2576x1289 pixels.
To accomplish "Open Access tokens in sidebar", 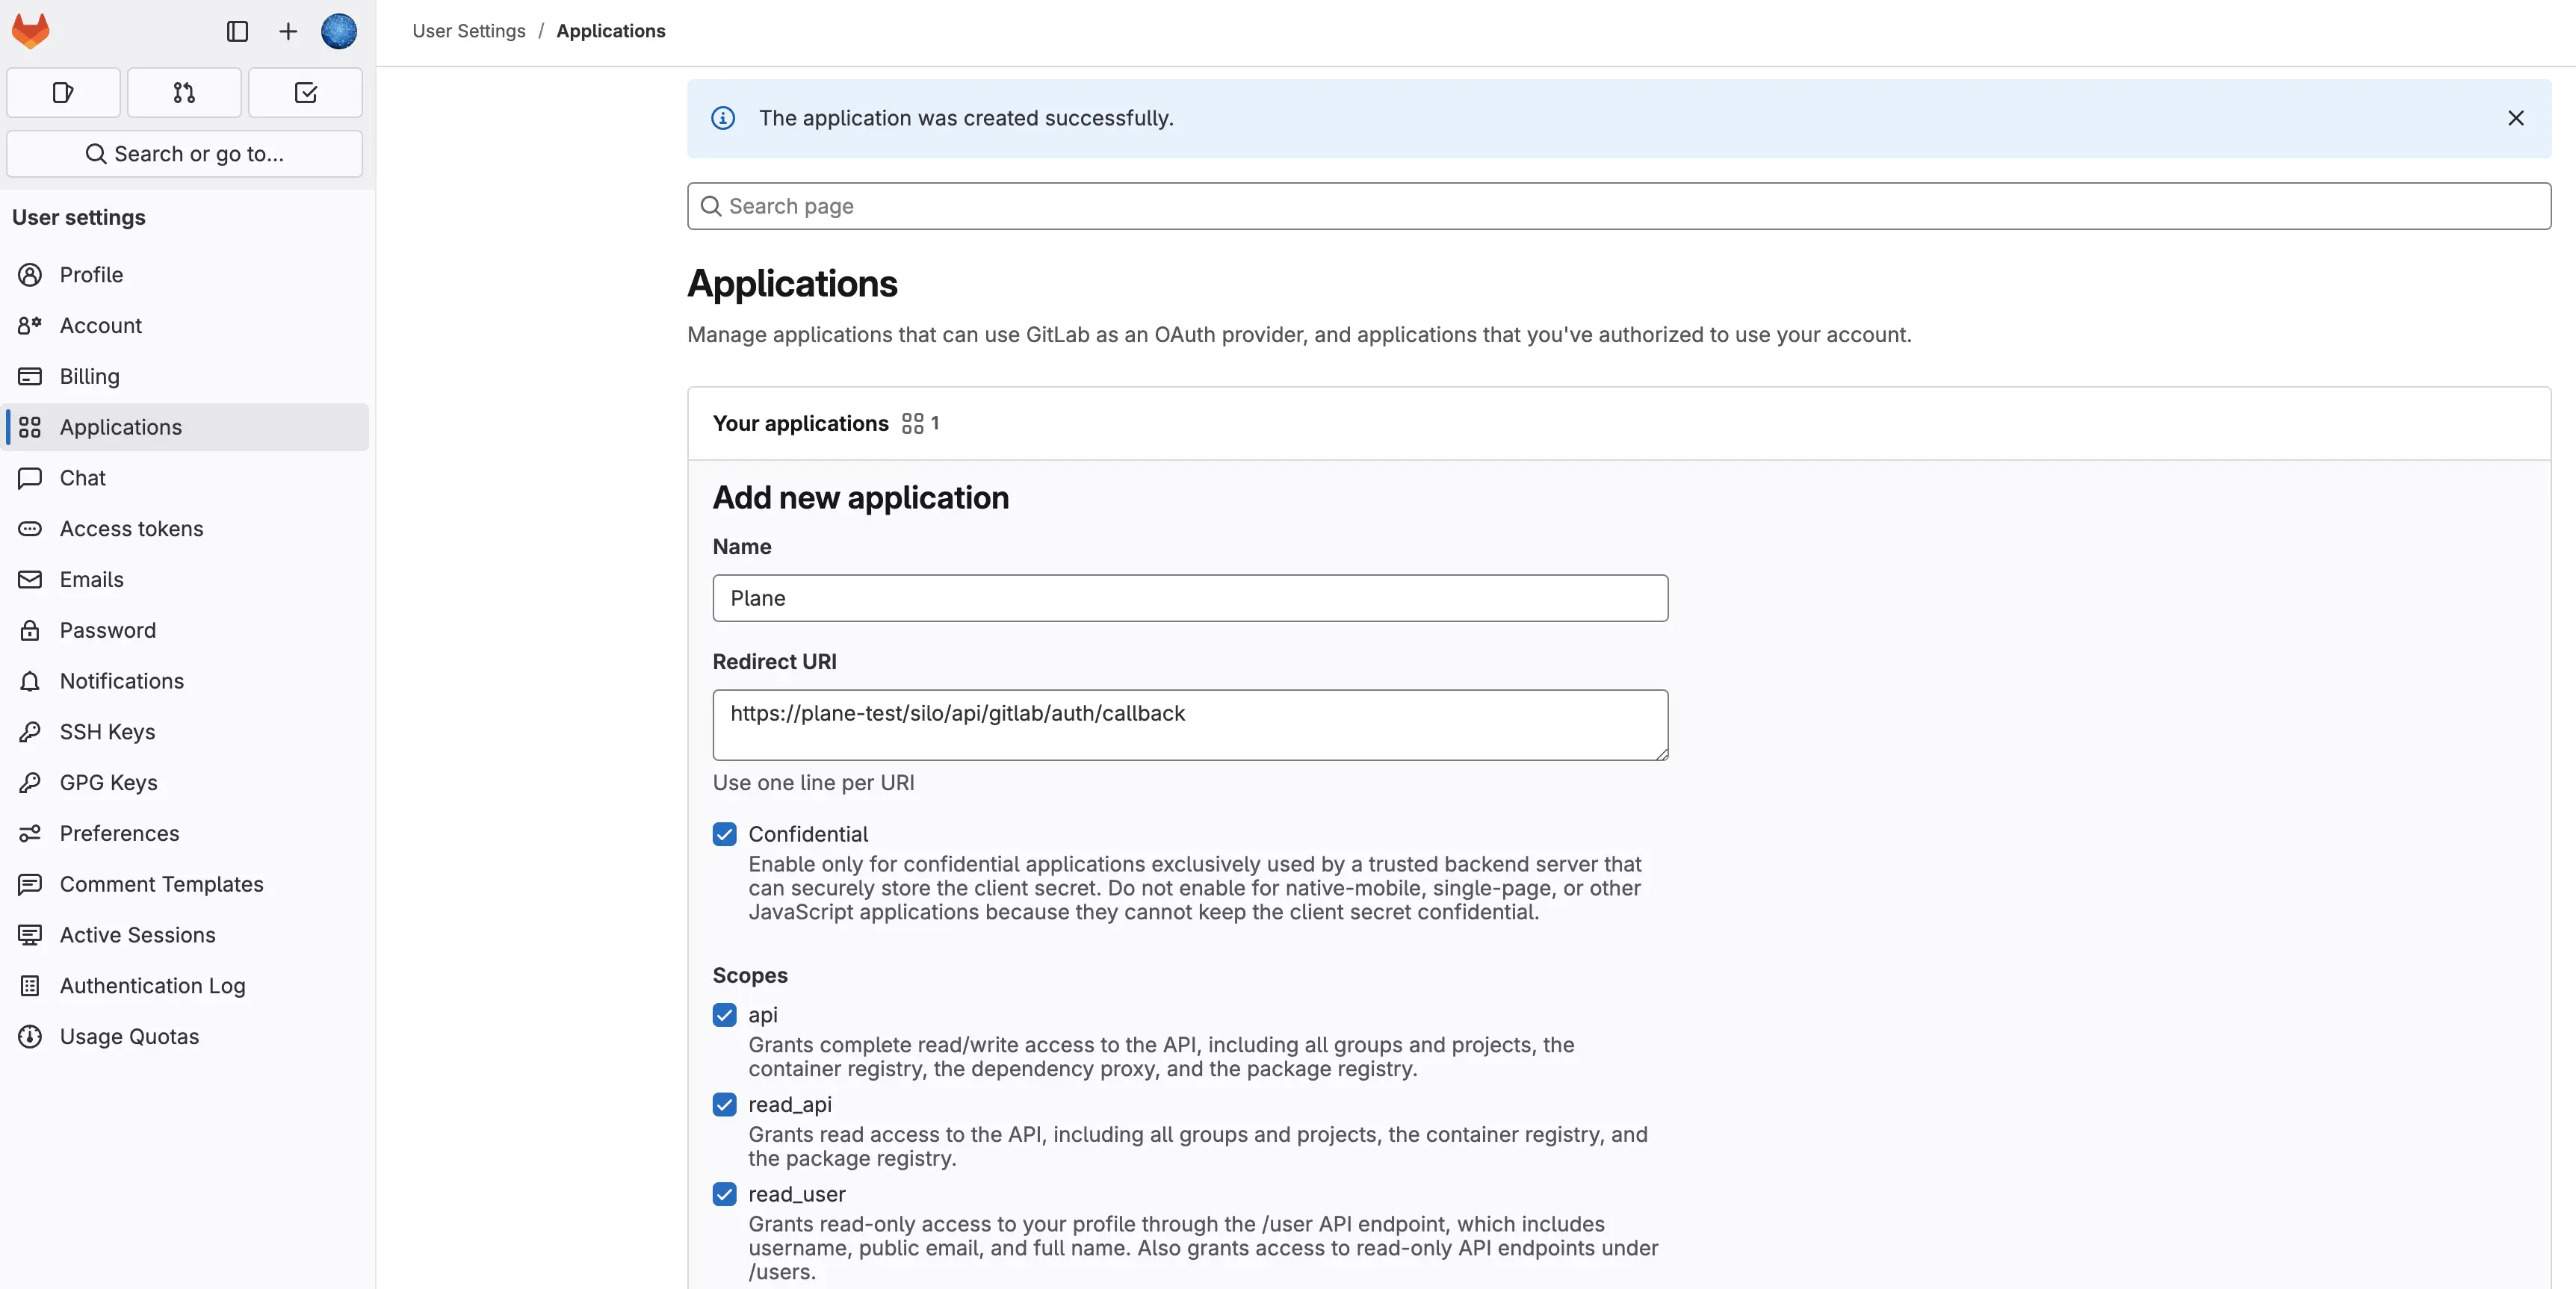I will tap(131, 529).
